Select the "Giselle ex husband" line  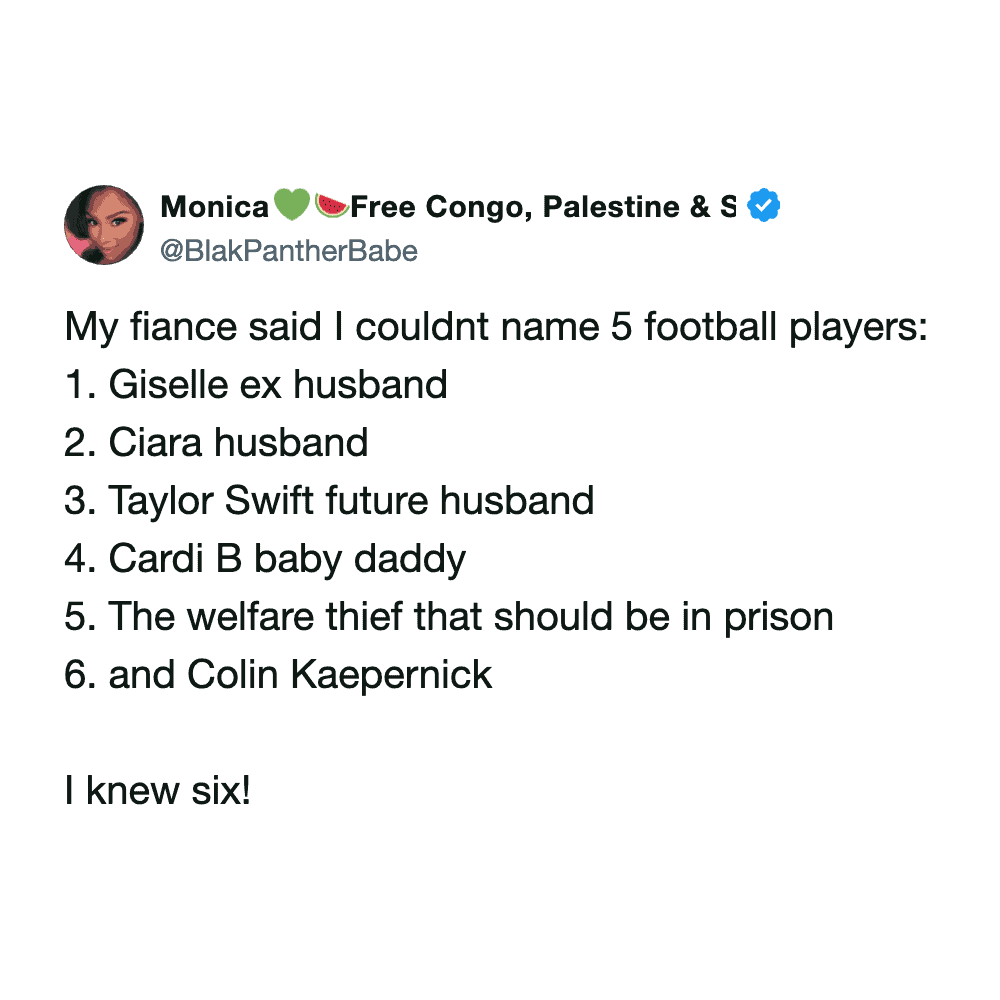pyautogui.click(x=277, y=385)
